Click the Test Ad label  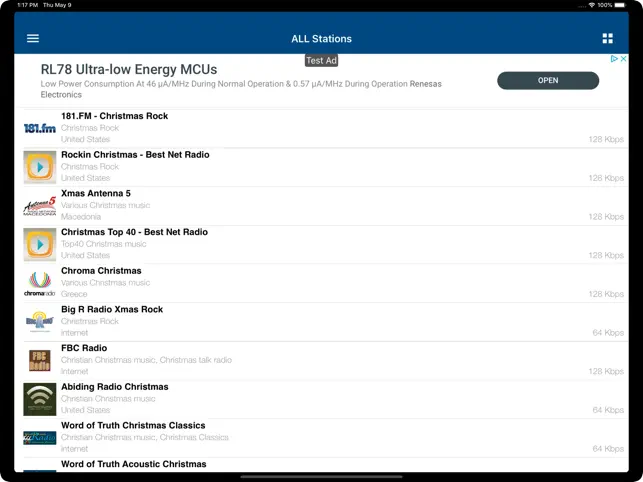(x=322, y=61)
